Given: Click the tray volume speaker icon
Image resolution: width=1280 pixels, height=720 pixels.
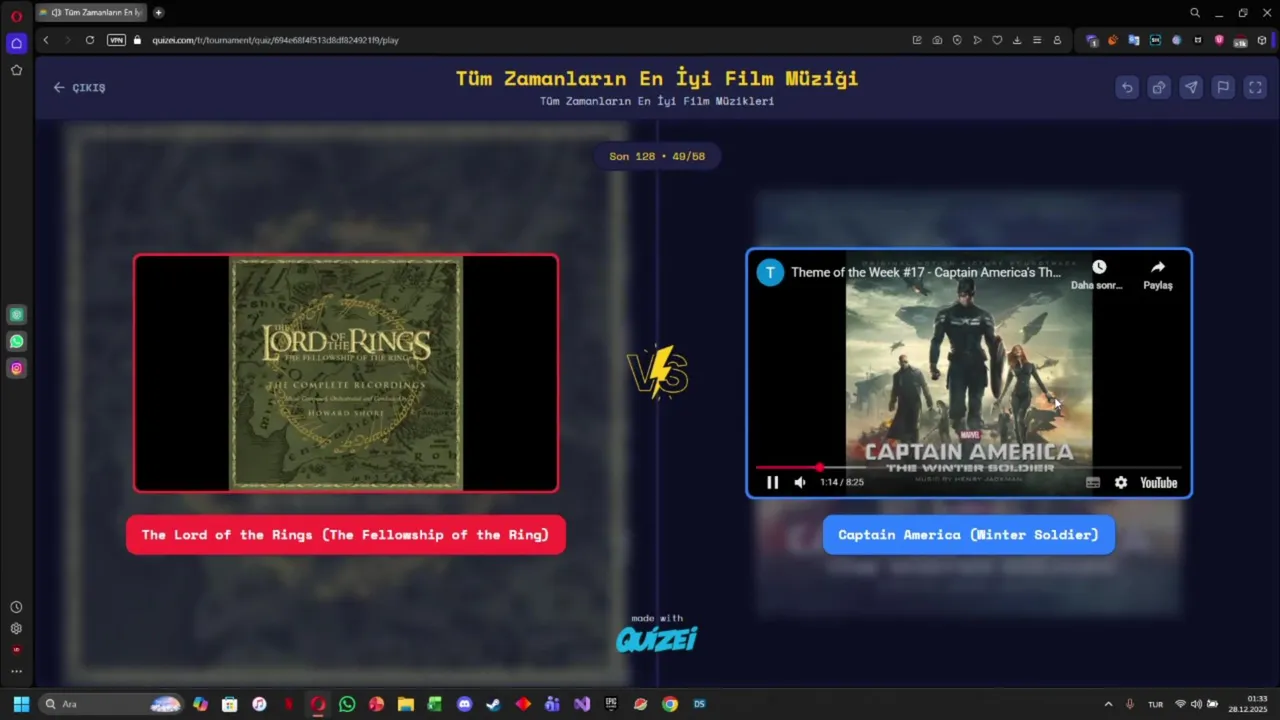Looking at the screenshot, I should [1196, 704].
